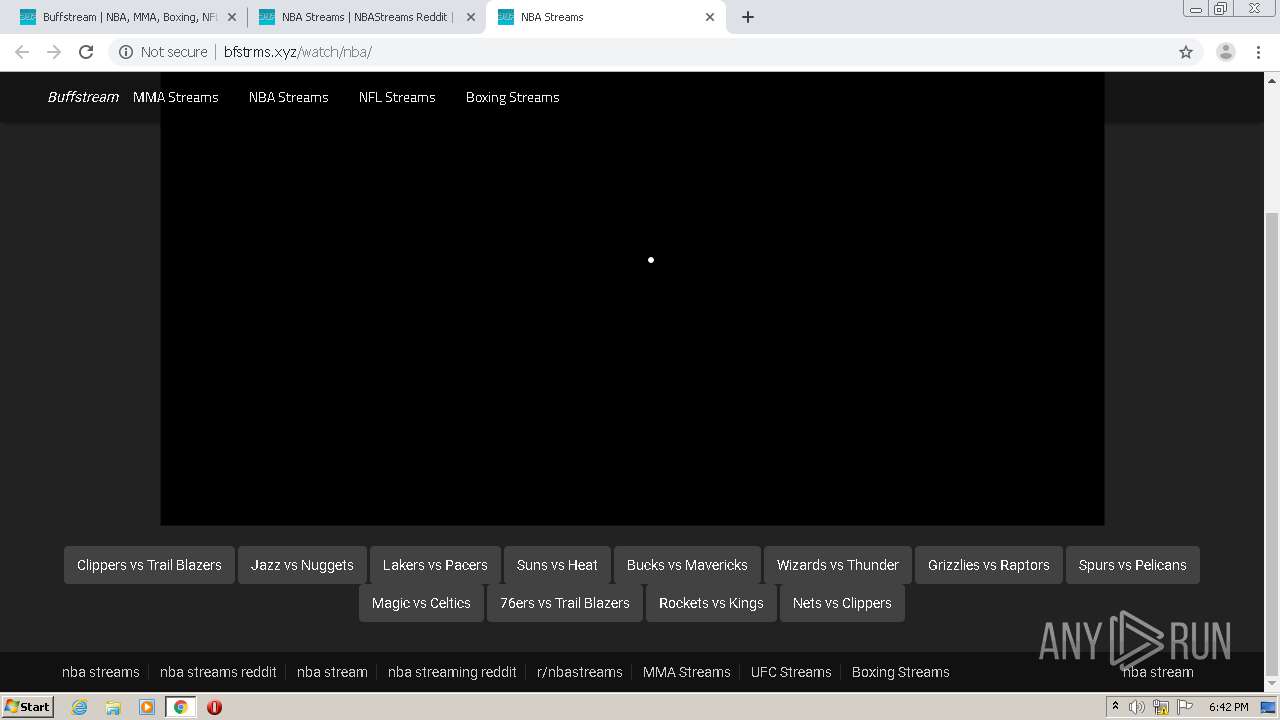Click the 6:42 PM clock

pyautogui.click(x=1228, y=707)
